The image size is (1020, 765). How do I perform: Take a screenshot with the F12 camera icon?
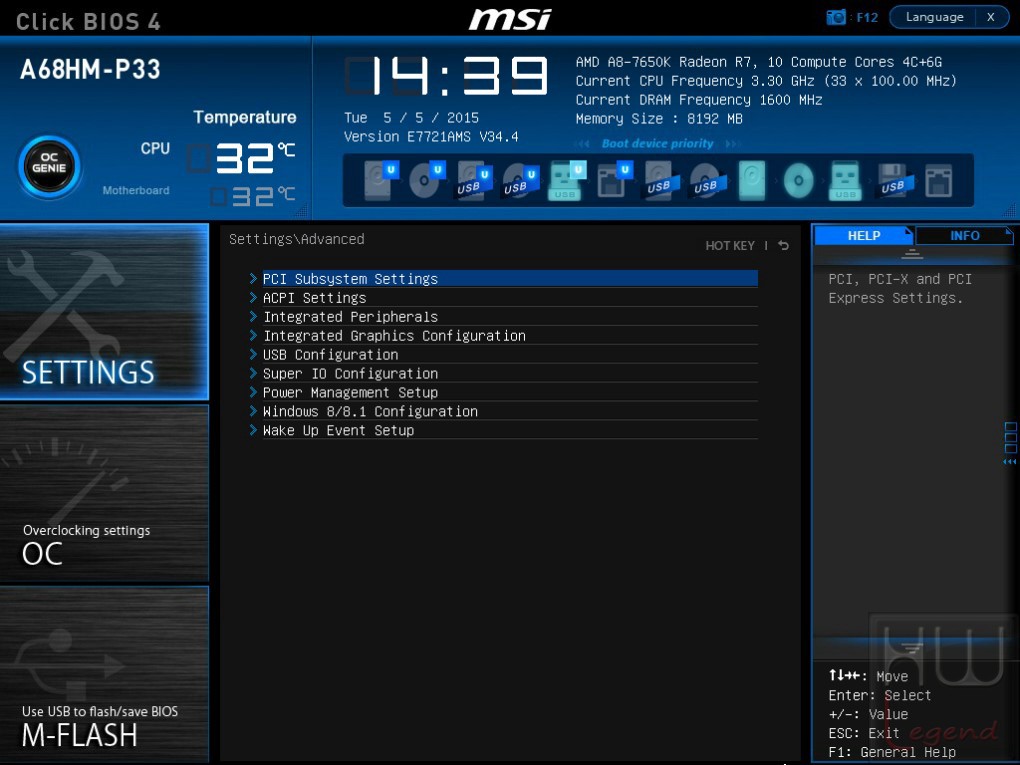tap(836, 18)
